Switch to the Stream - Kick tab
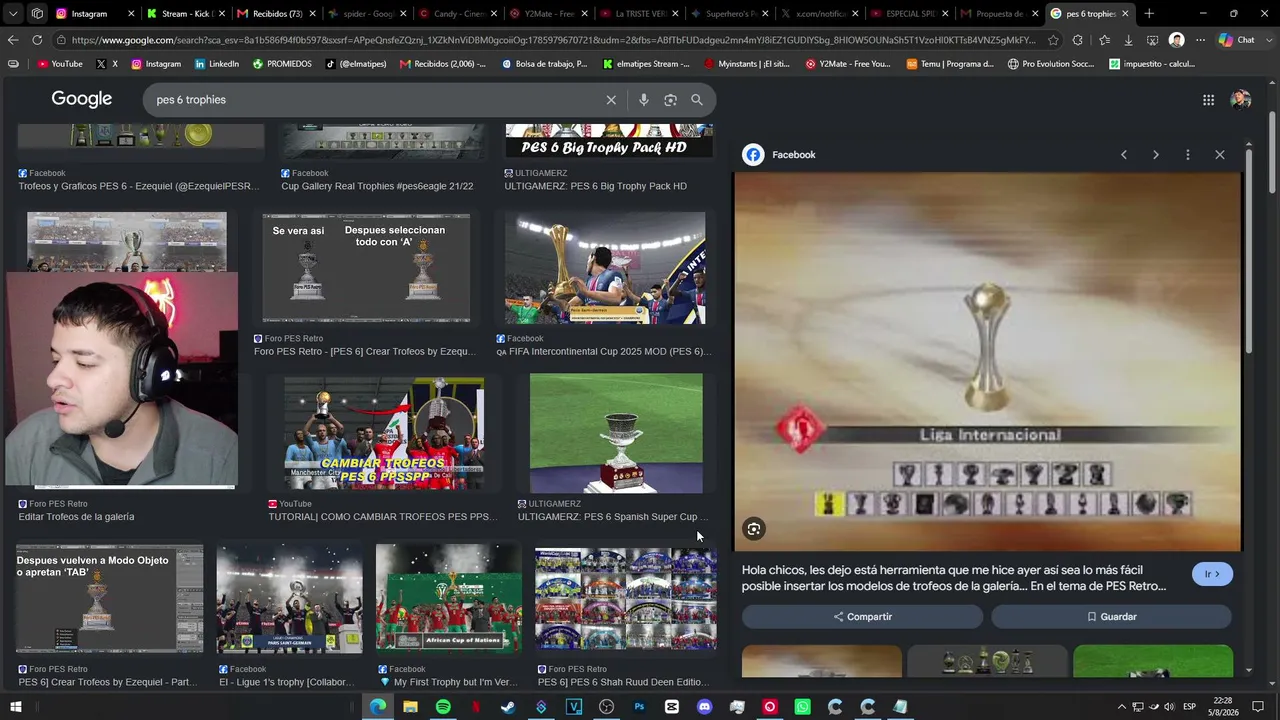The width and height of the screenshot is (1280, 720). (x=185, y=14)
